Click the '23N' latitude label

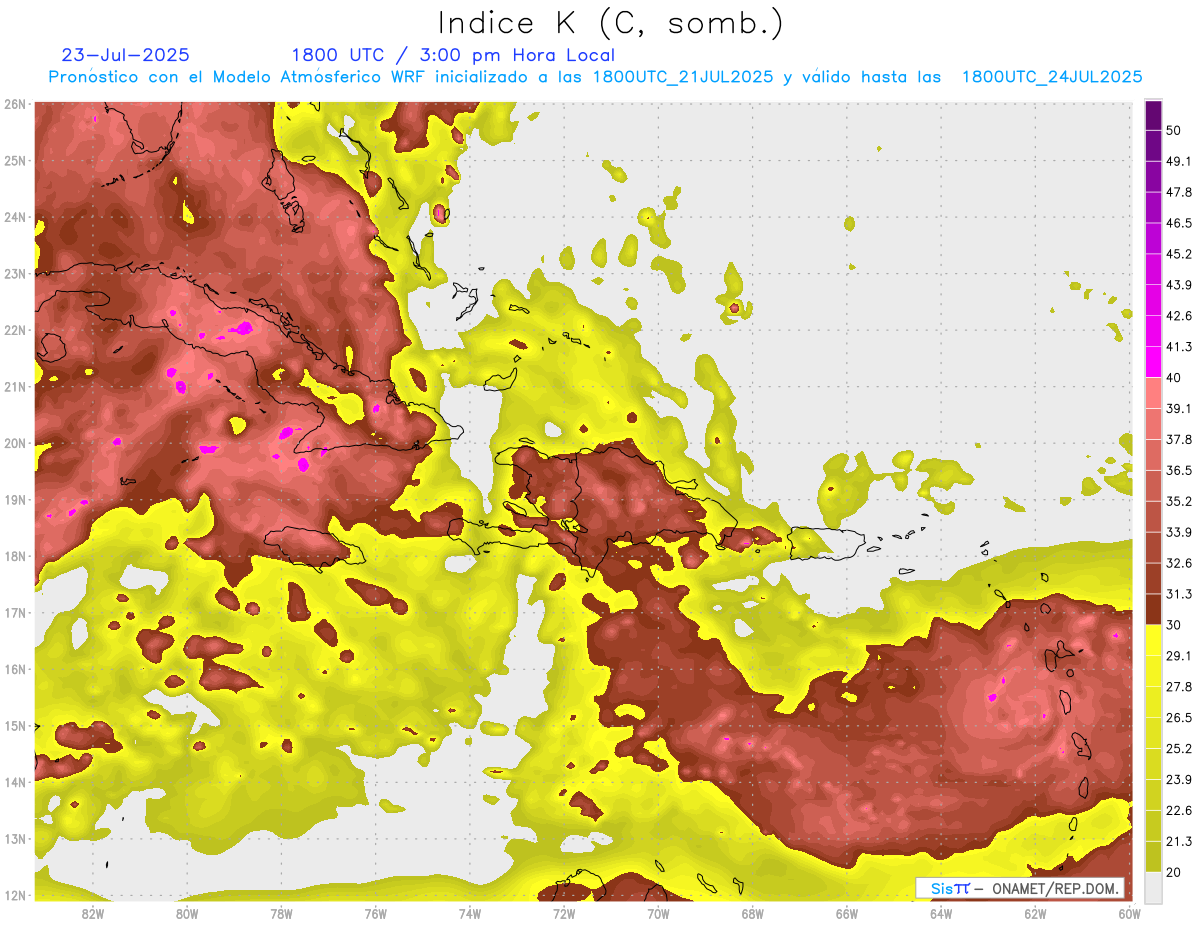(15, 273)
